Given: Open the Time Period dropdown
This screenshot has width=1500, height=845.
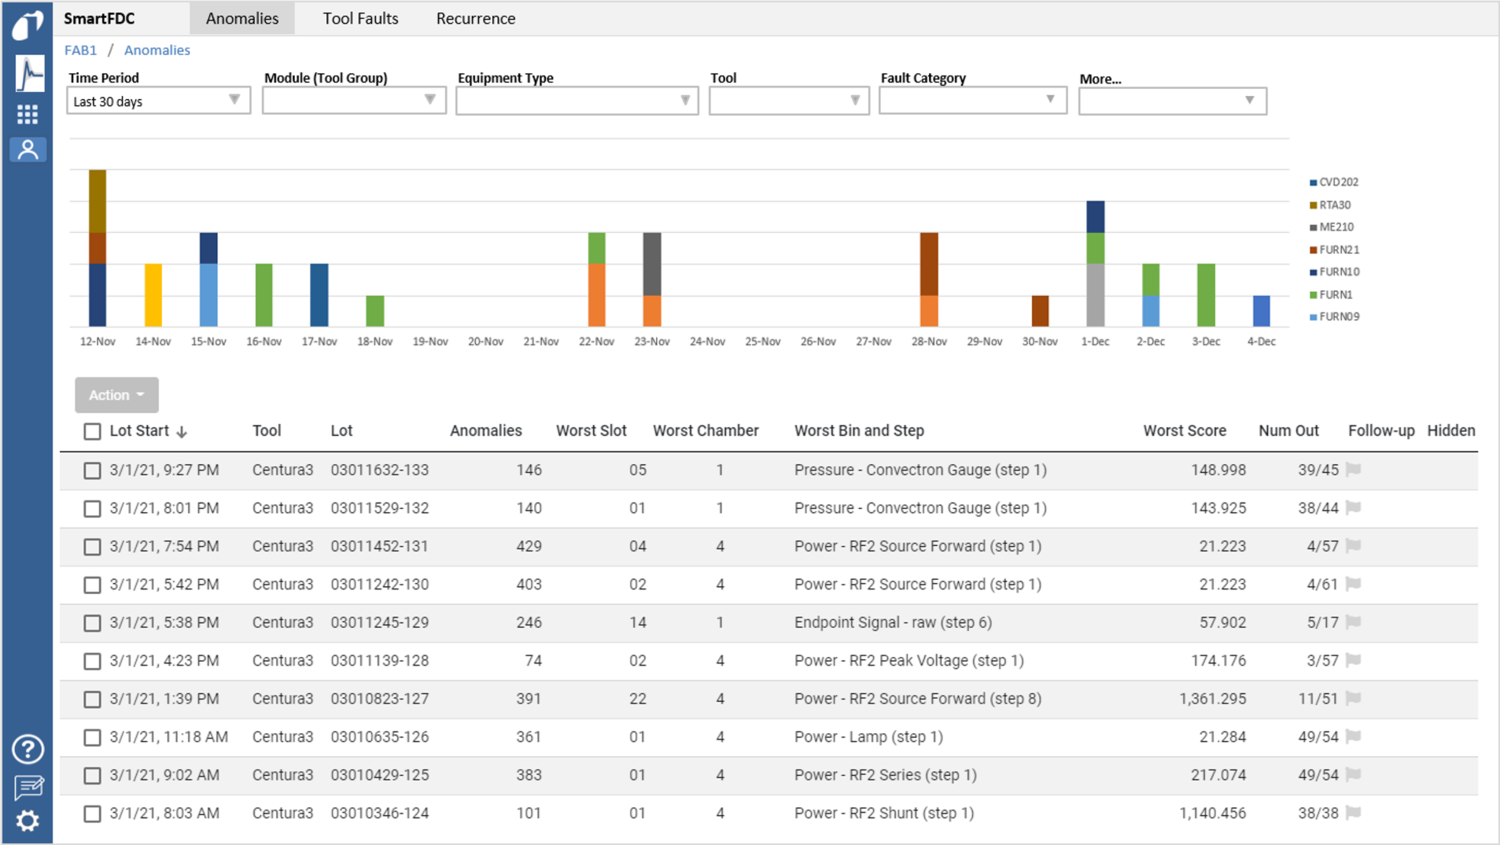Looking at the screenshot, I should point(158,101).
